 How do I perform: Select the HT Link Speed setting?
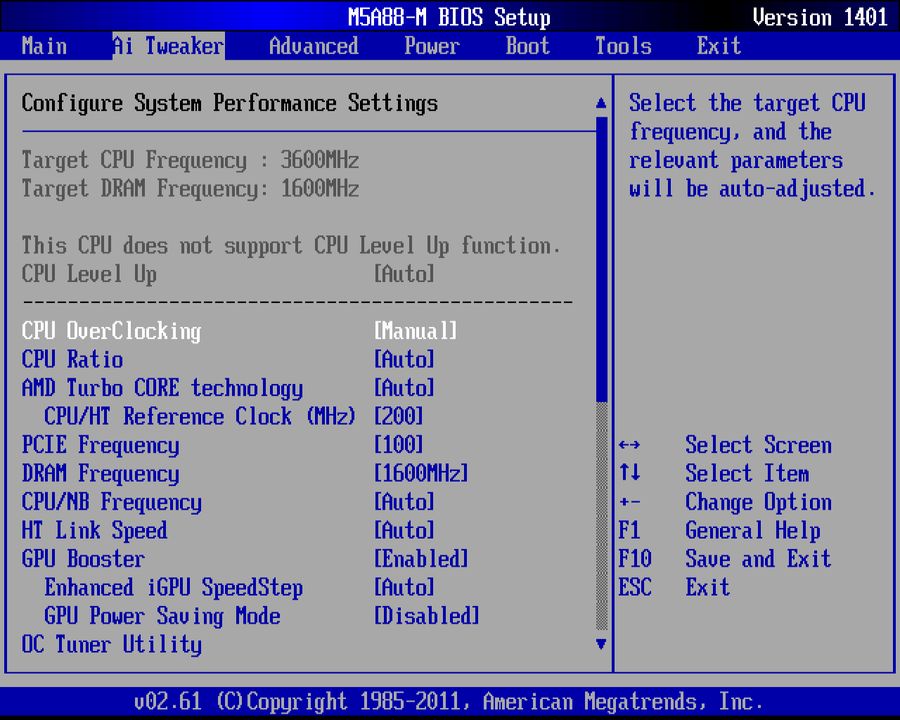click(95, 531)
